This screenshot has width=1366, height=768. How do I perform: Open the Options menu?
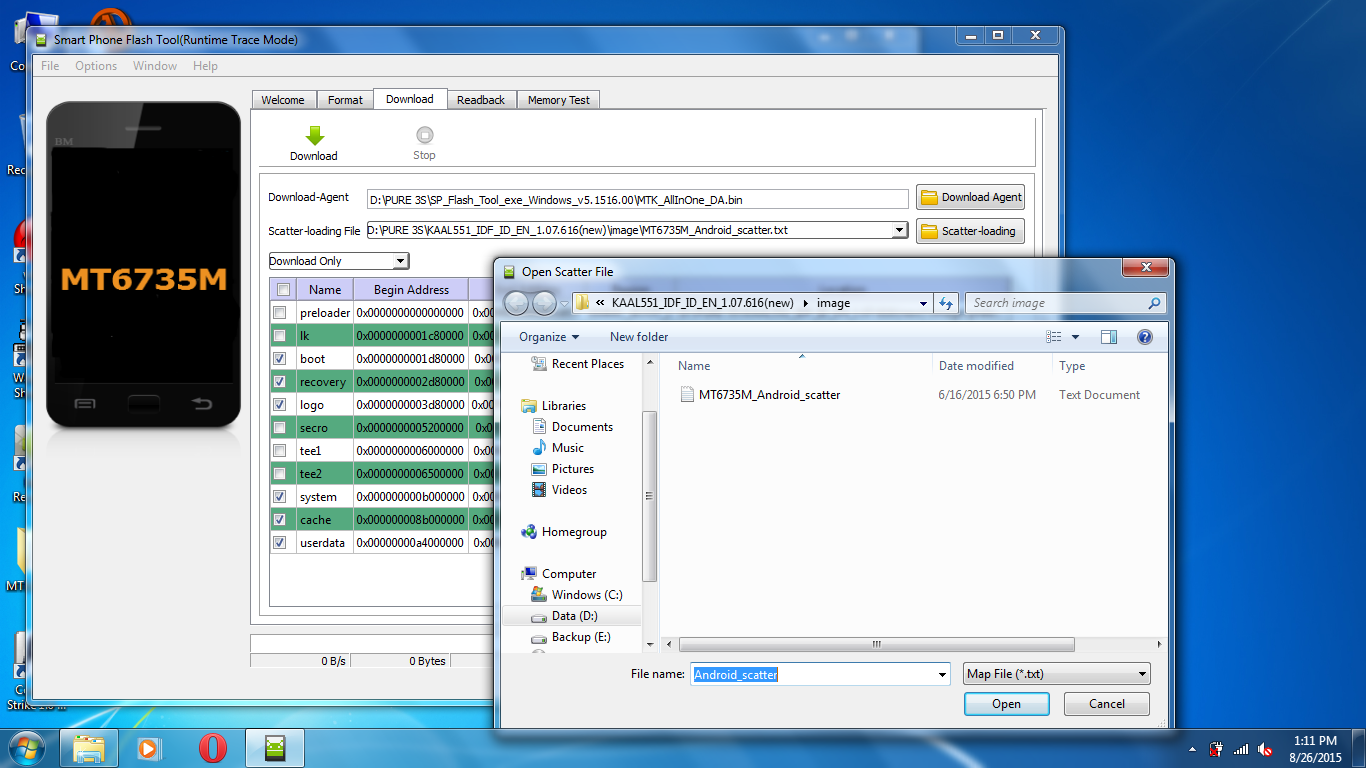(96, 66)
